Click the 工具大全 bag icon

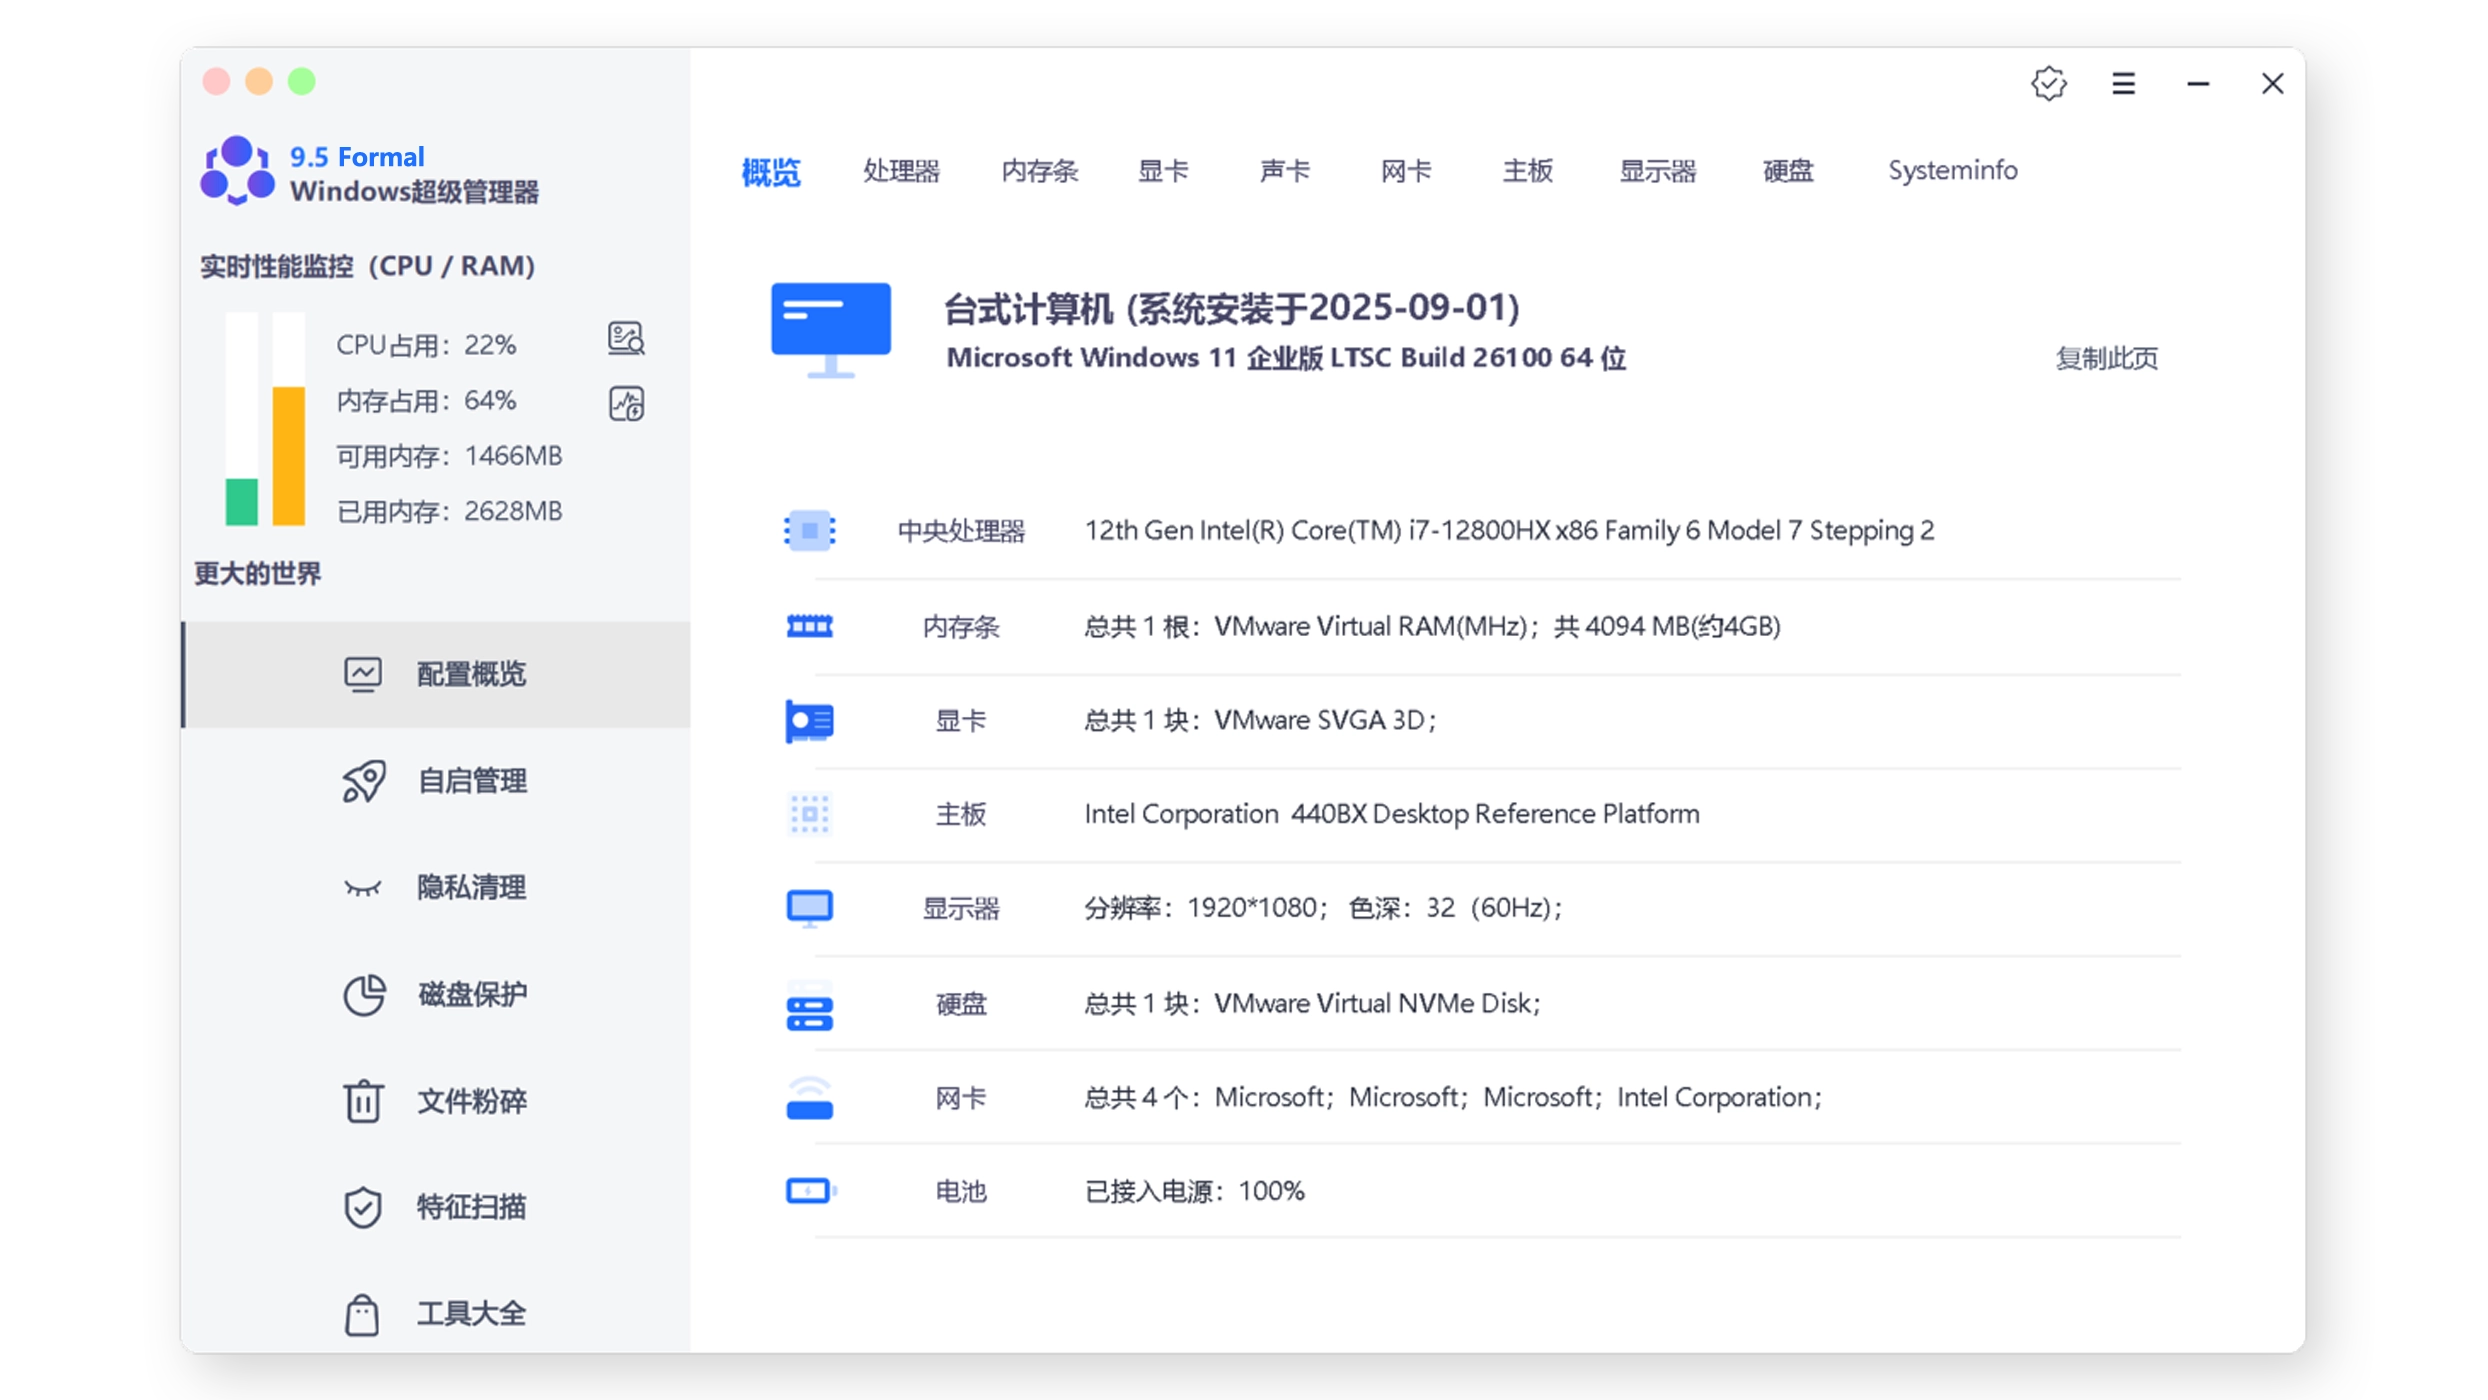tap(362, 1314)
